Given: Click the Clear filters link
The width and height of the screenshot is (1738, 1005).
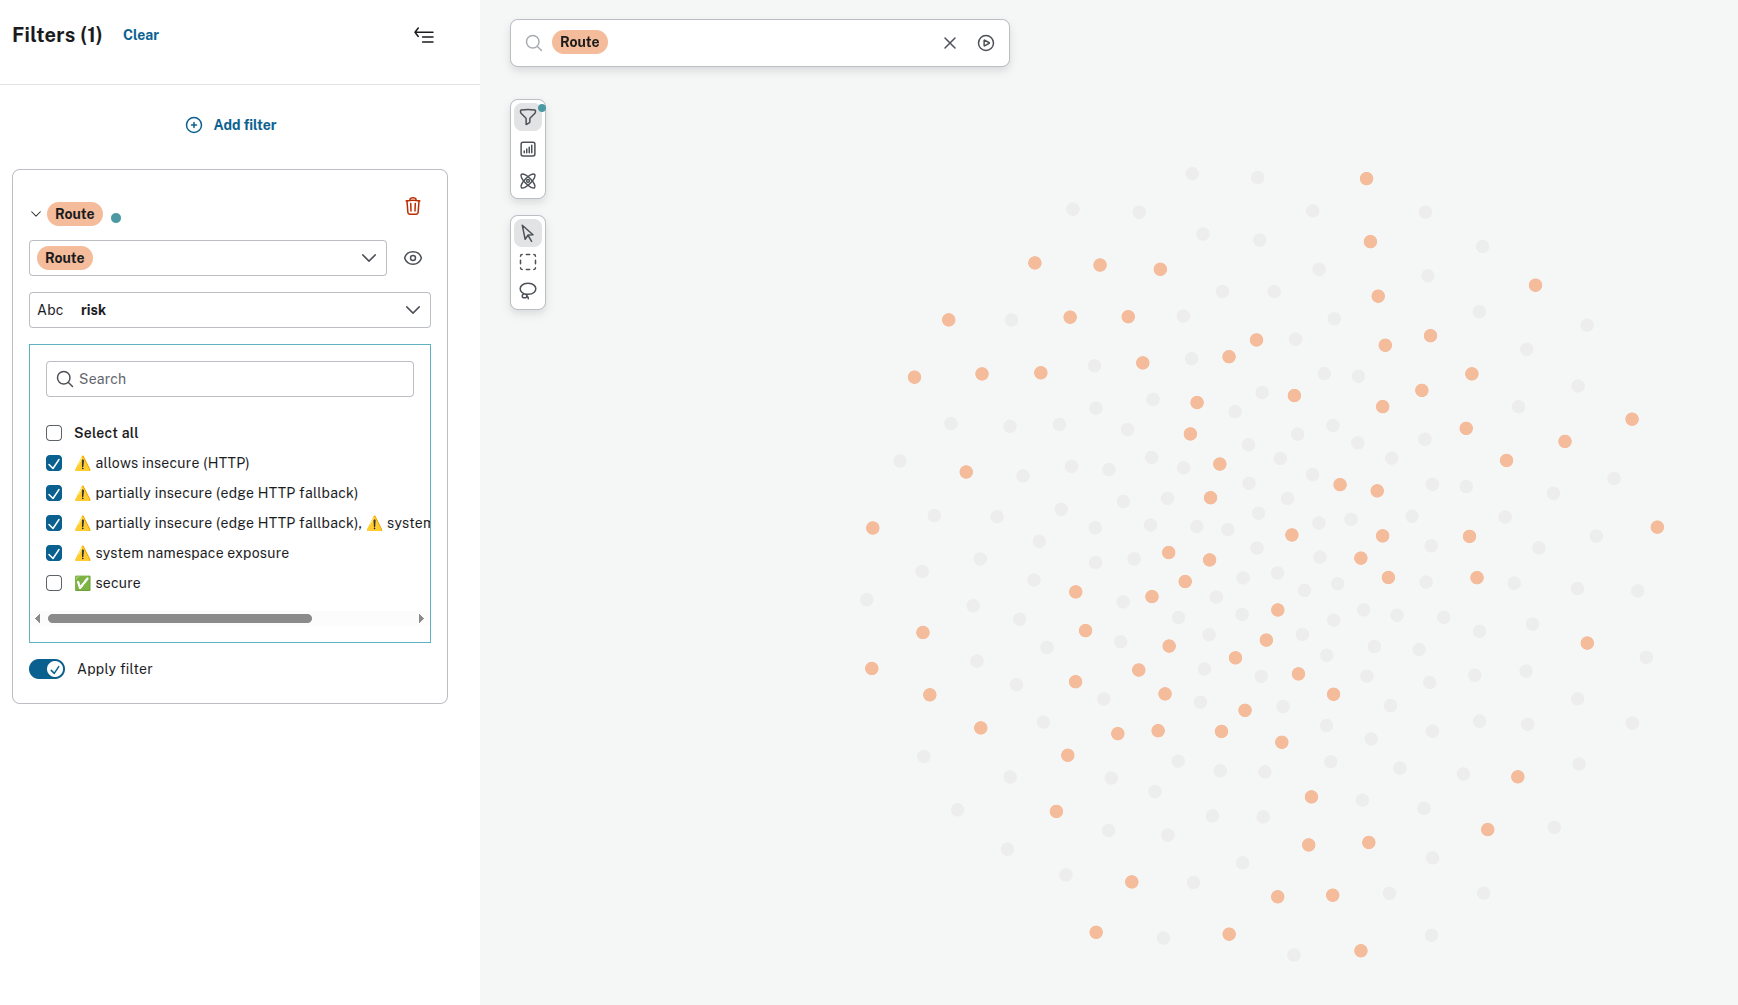Looking at the screenshot, I should (141, 35).
